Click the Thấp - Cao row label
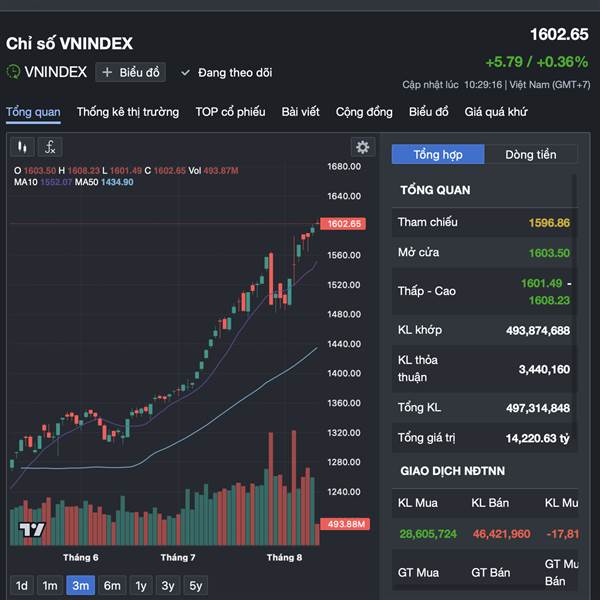Viewport: 600px width, 600px height. (x=427, y=291)
